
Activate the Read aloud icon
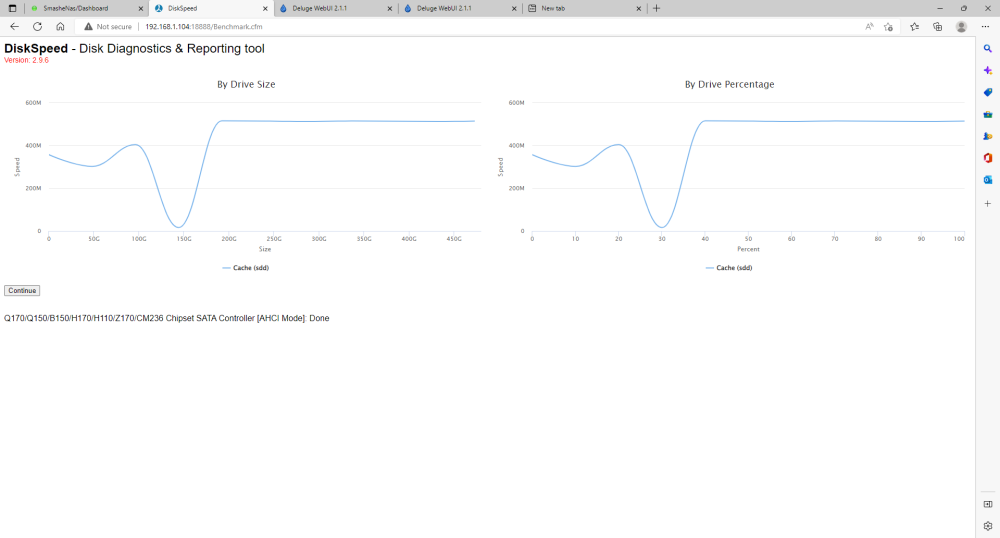click(x=869, y=27)
